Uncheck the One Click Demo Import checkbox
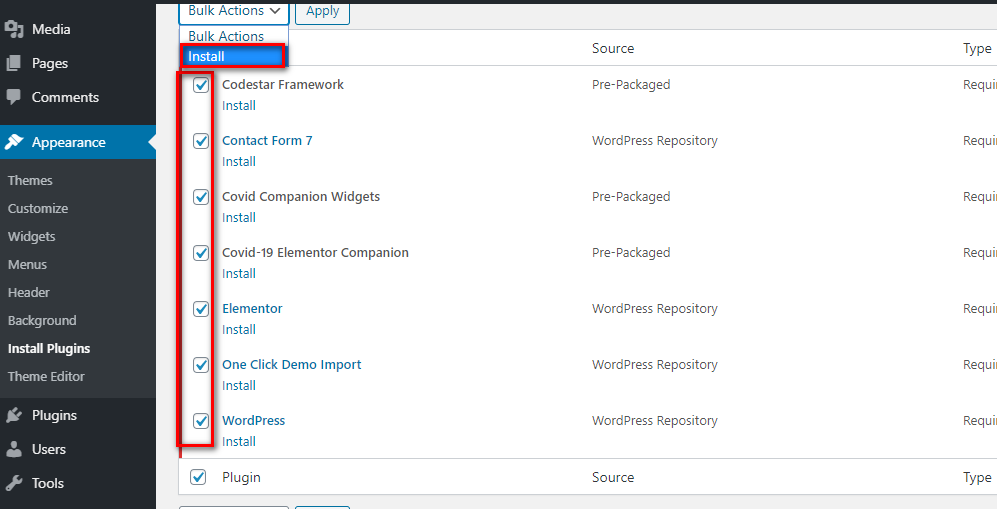Viewport: 997px width, 509px height. tap(201, 365)
